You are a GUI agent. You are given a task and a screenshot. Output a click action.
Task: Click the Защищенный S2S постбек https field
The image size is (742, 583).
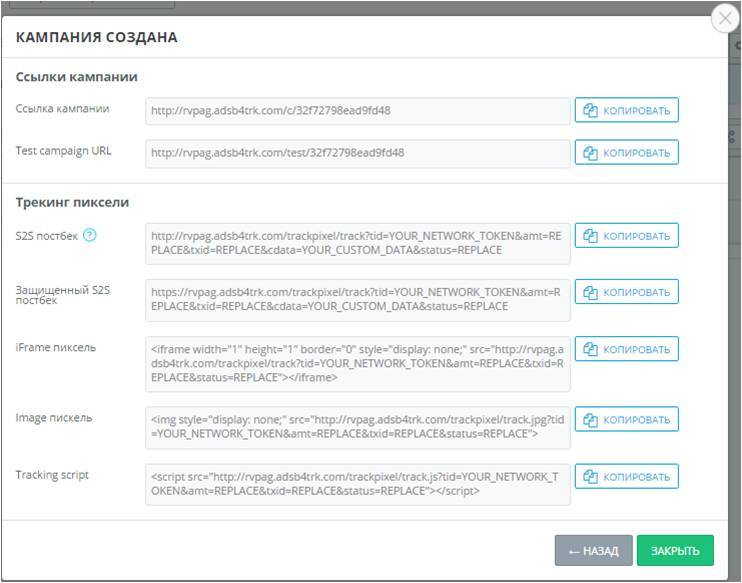[358, 299]
